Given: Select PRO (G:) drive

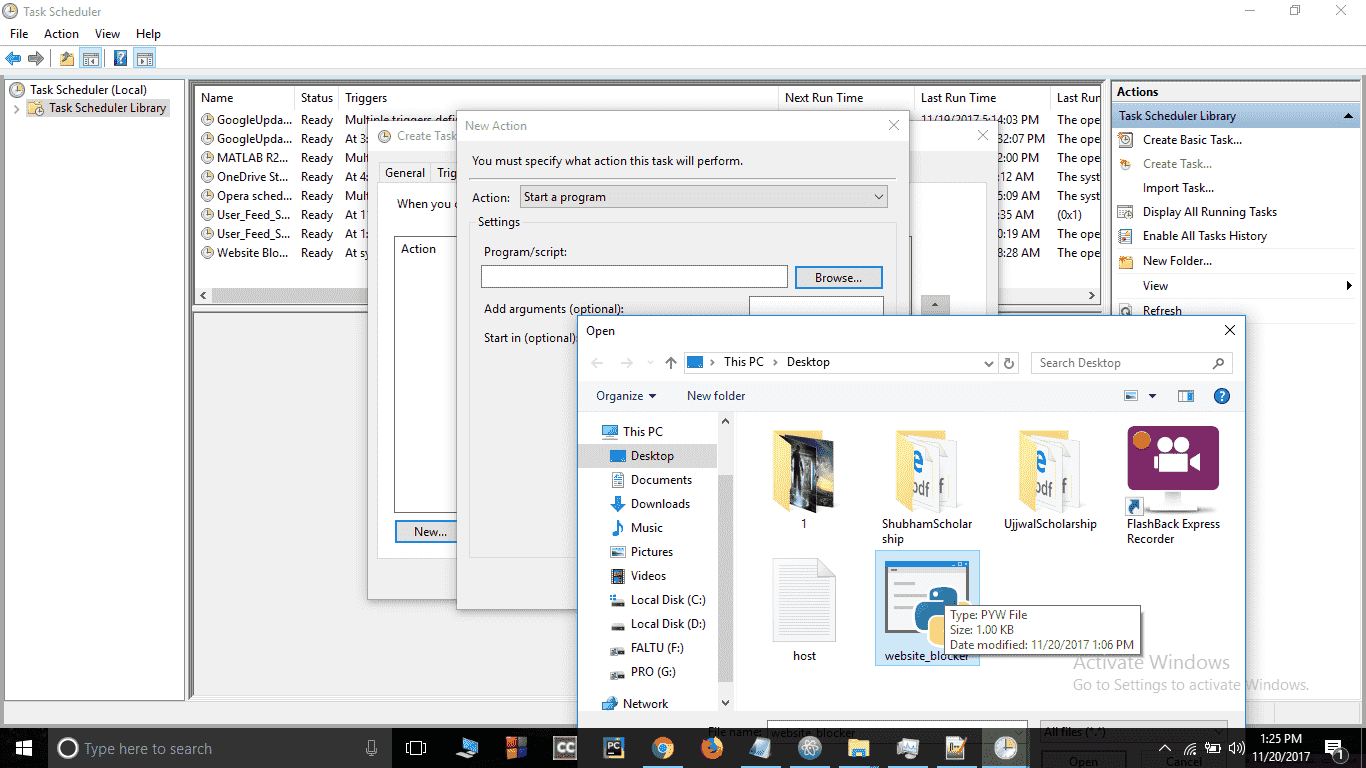Looking at the screenshot, I should click(x=653, y=672).
